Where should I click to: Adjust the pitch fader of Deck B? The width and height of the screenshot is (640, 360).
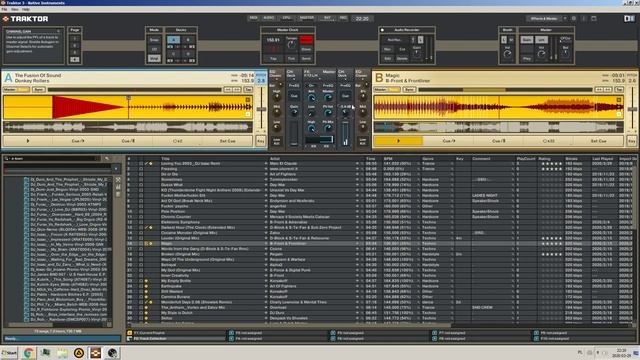point(632,109)
